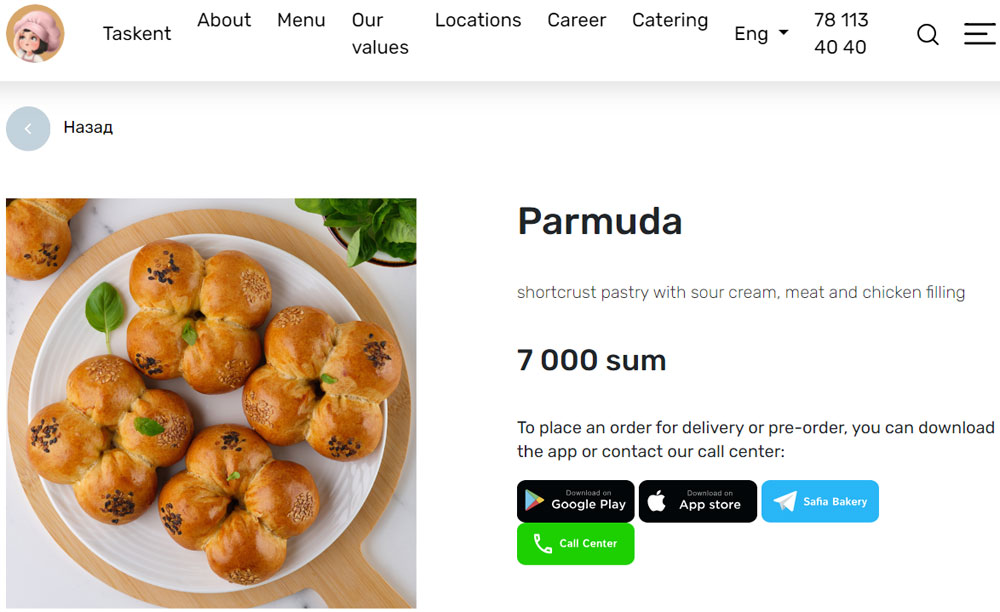This screenshot has width=1000, height=612.
Task: Open the About menu item
Action: [x=224, y=20]
